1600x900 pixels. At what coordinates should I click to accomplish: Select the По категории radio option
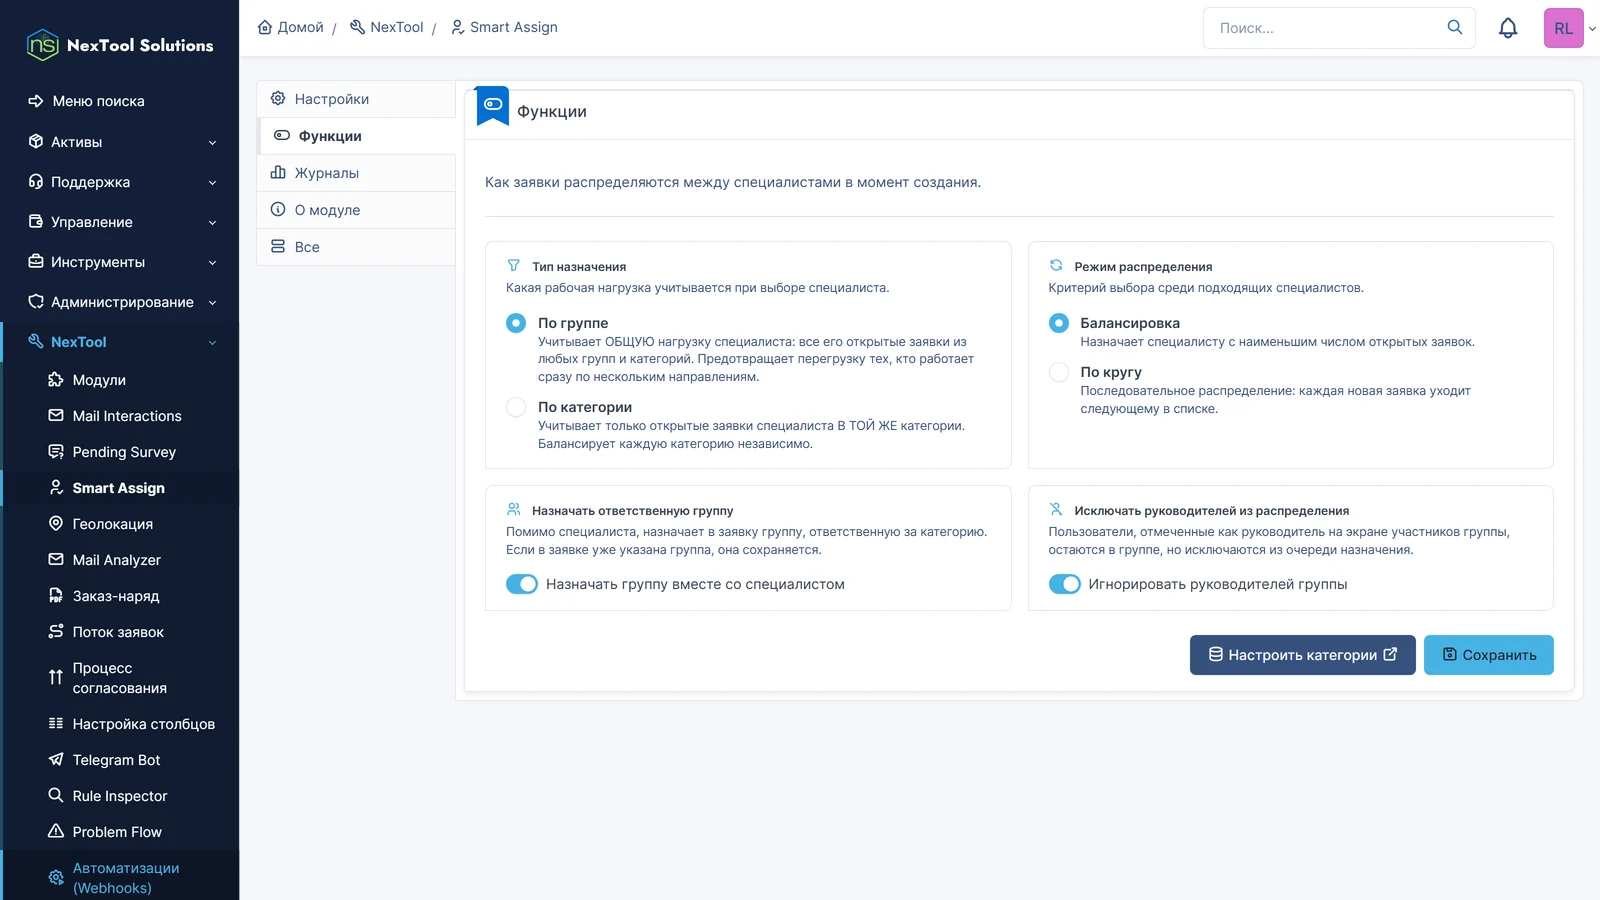point(516,407)
